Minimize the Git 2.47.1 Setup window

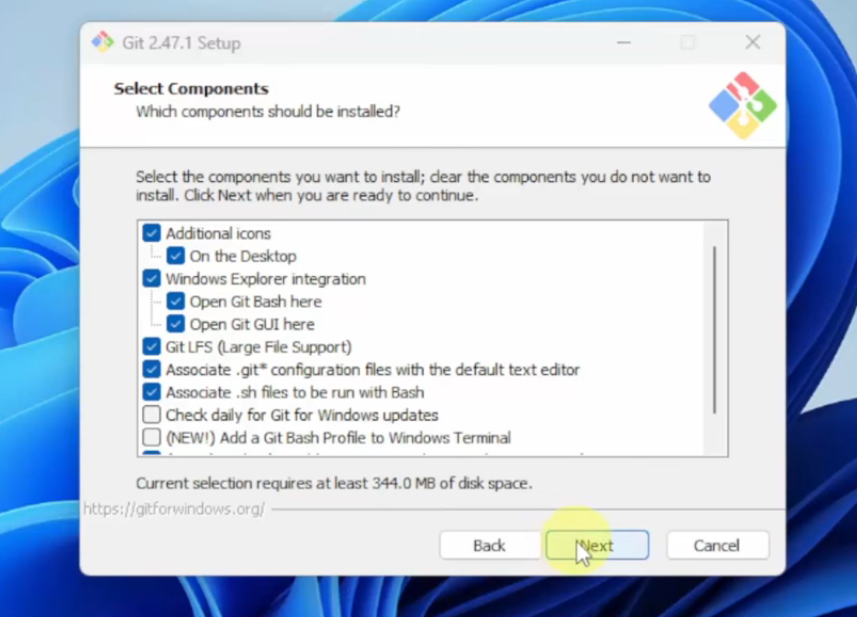624,42
